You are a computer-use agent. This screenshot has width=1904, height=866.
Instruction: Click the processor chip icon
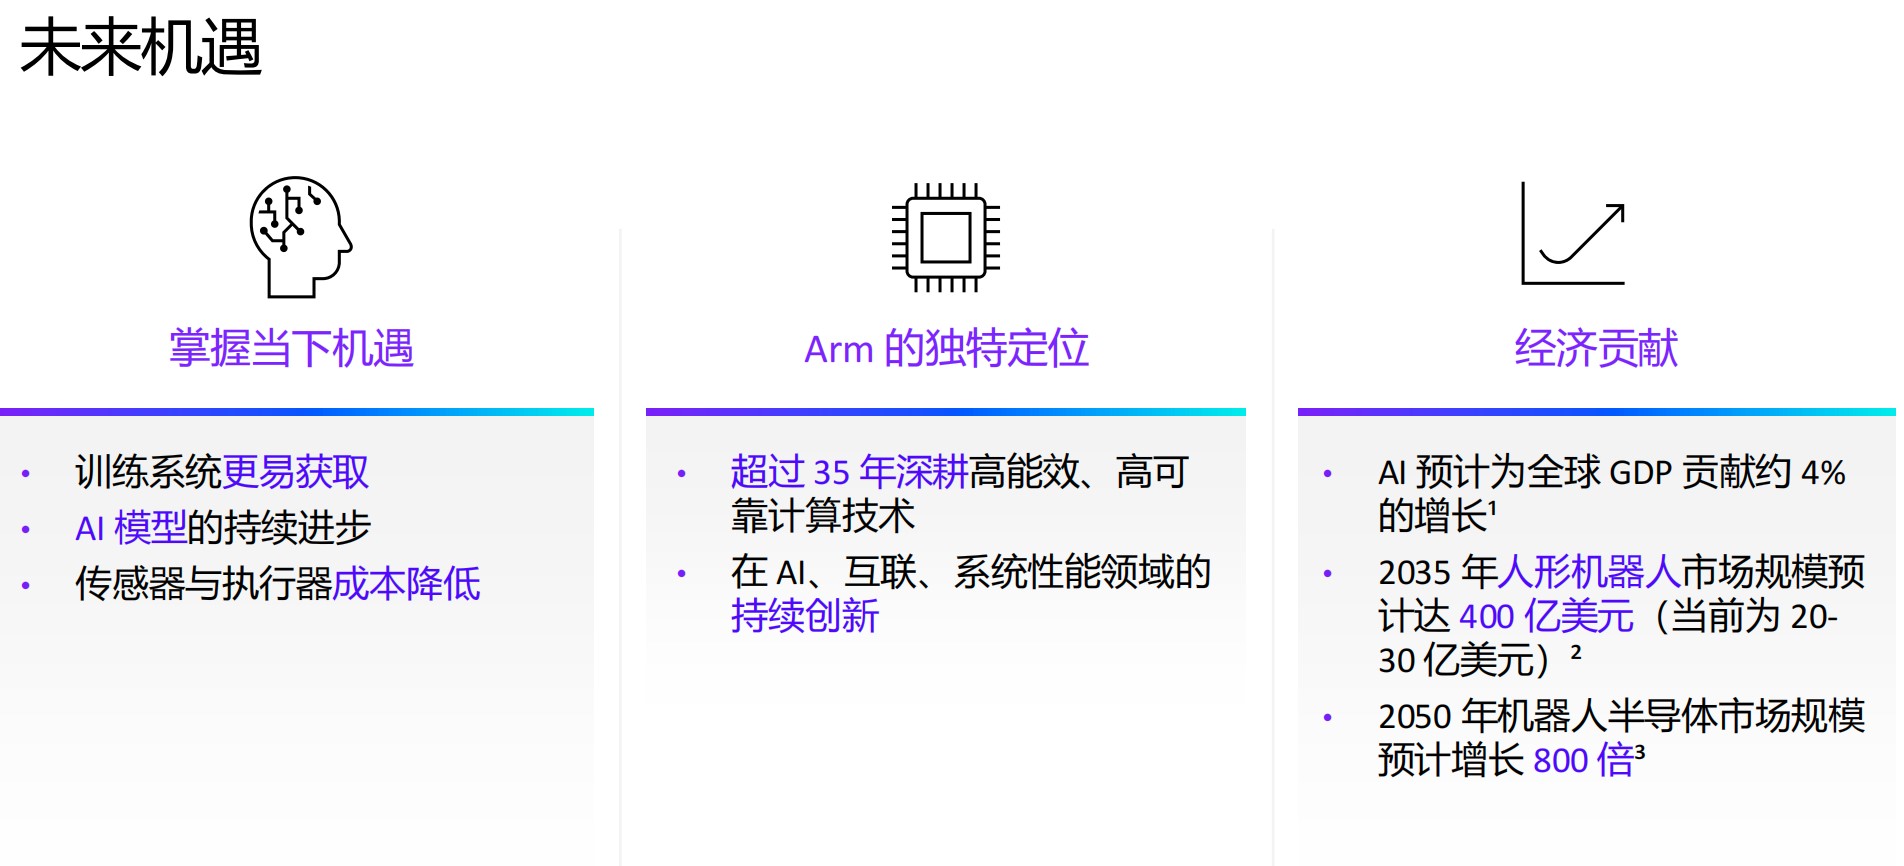point(945,237)
